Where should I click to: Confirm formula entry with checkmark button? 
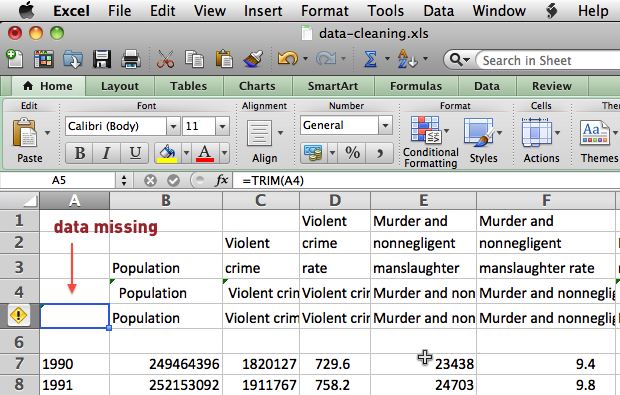173,181
